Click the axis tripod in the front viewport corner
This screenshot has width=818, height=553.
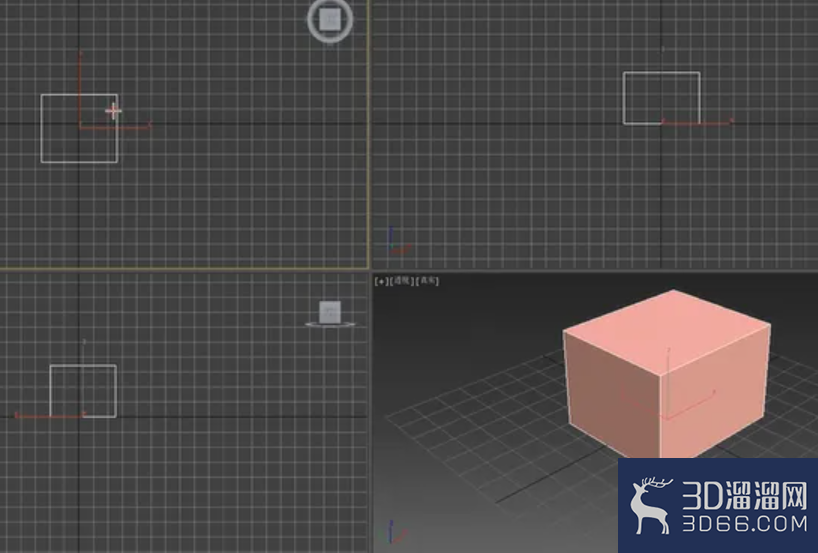point(399,241)
